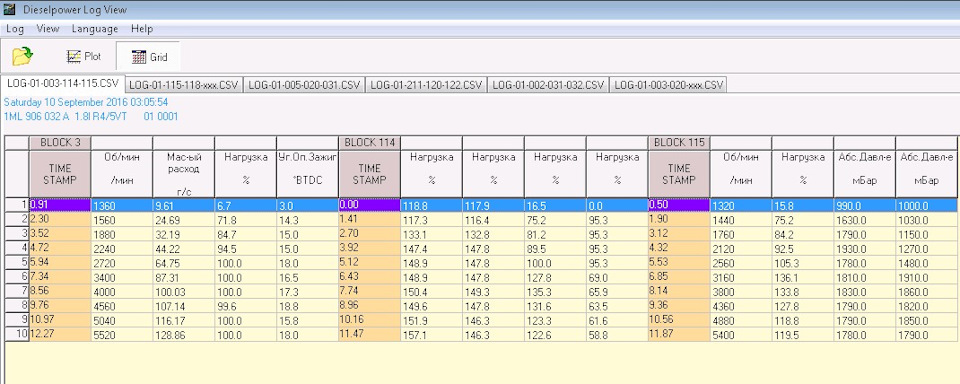The width and height of the screenshot is (960, 384).
Task: Click the Уг.Оп.Зажиг °BTDC column header
Action: [307, 174]
